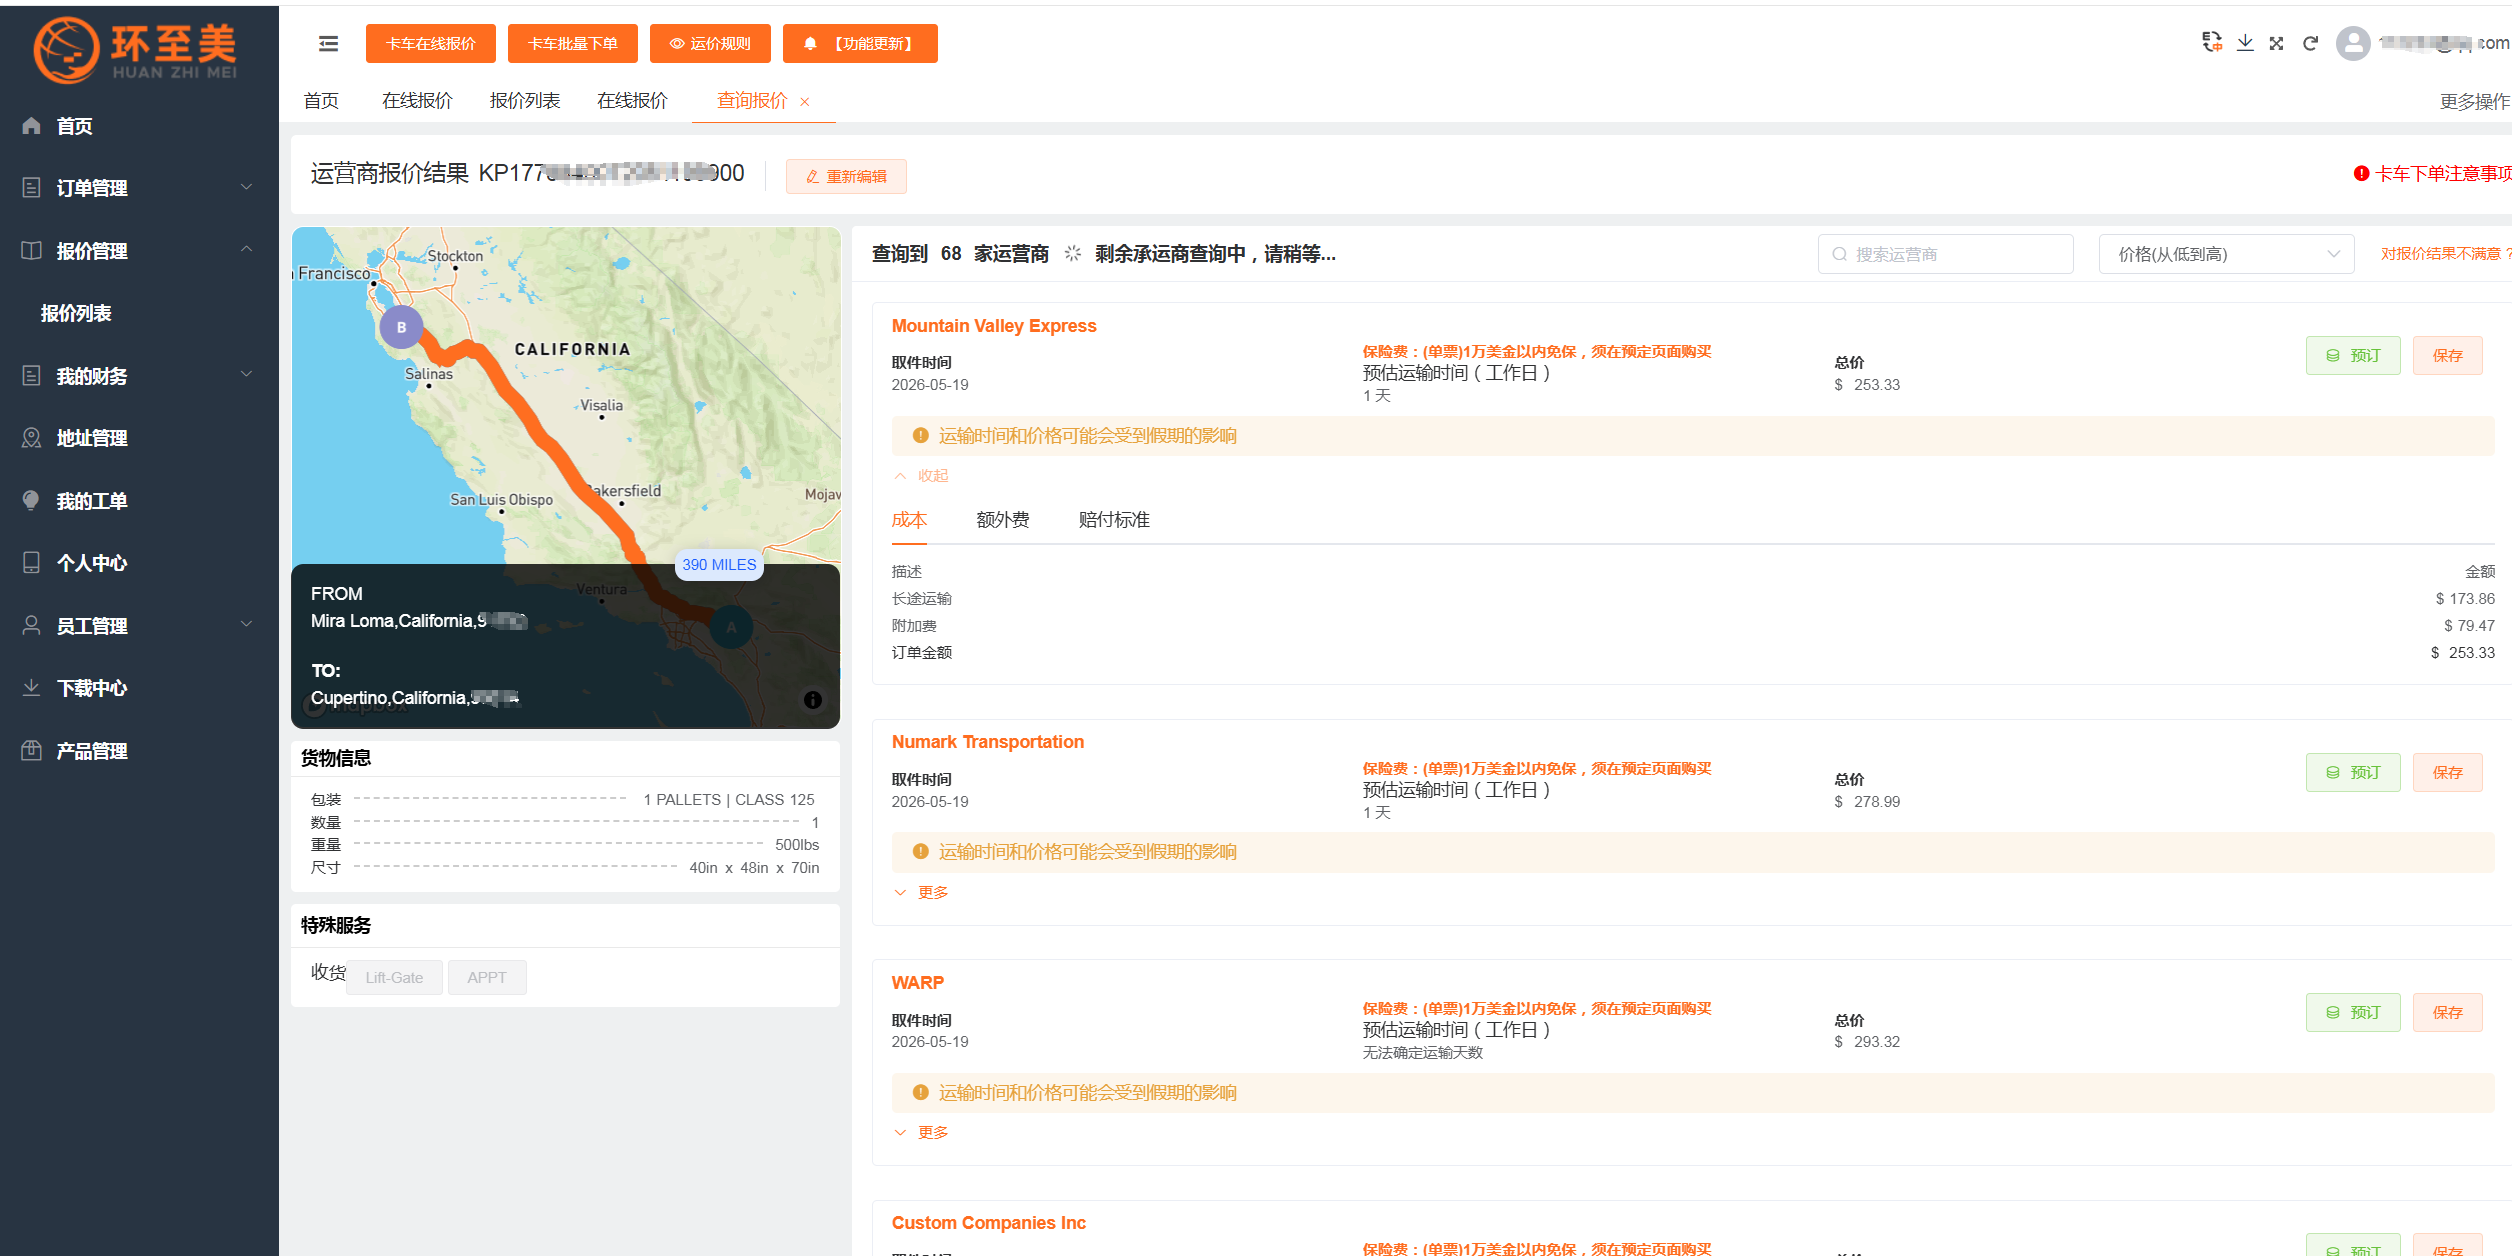Switch to the 报价列表 tab
Viewport: 2512px width, 1256px height.
(525, 101)
